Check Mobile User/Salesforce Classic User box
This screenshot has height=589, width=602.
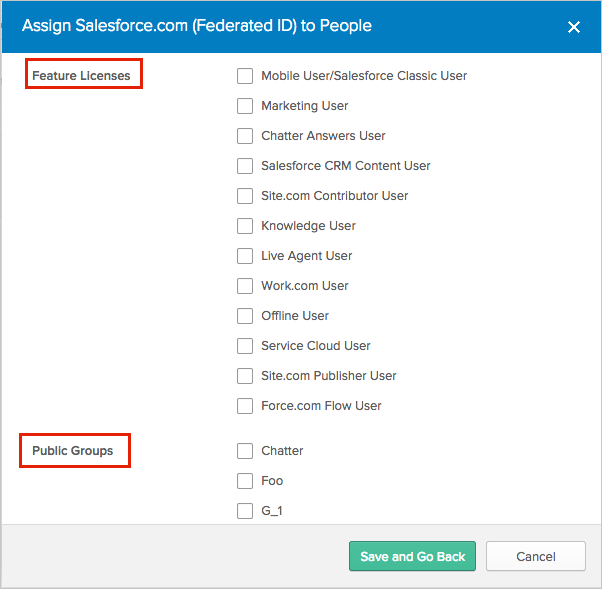(245, 76)
